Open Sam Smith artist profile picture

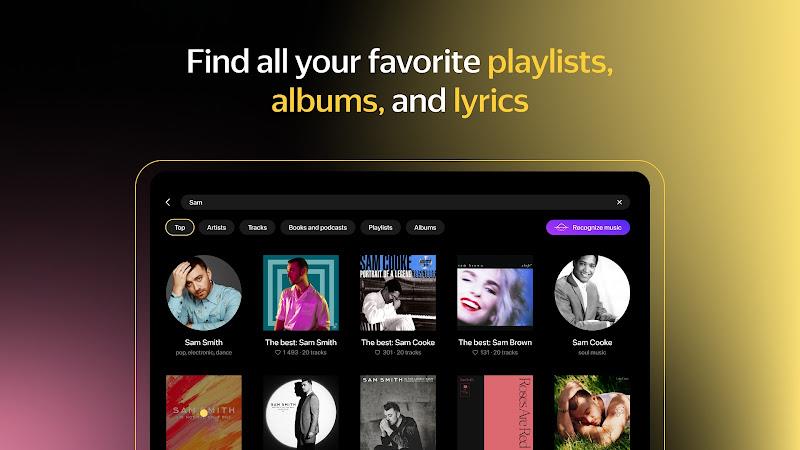pyautogui.click(x=204, y=293)
